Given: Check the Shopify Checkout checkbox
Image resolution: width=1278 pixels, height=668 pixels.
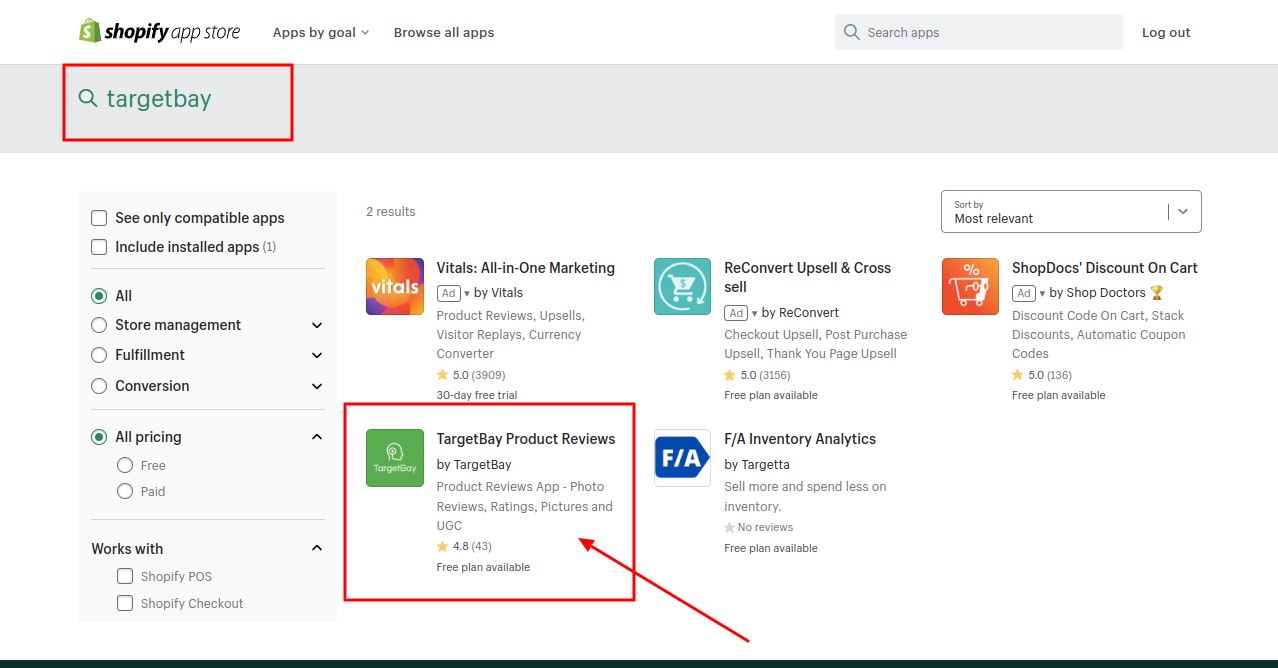Looking at the screenshot, I should [x=125, y=603].
